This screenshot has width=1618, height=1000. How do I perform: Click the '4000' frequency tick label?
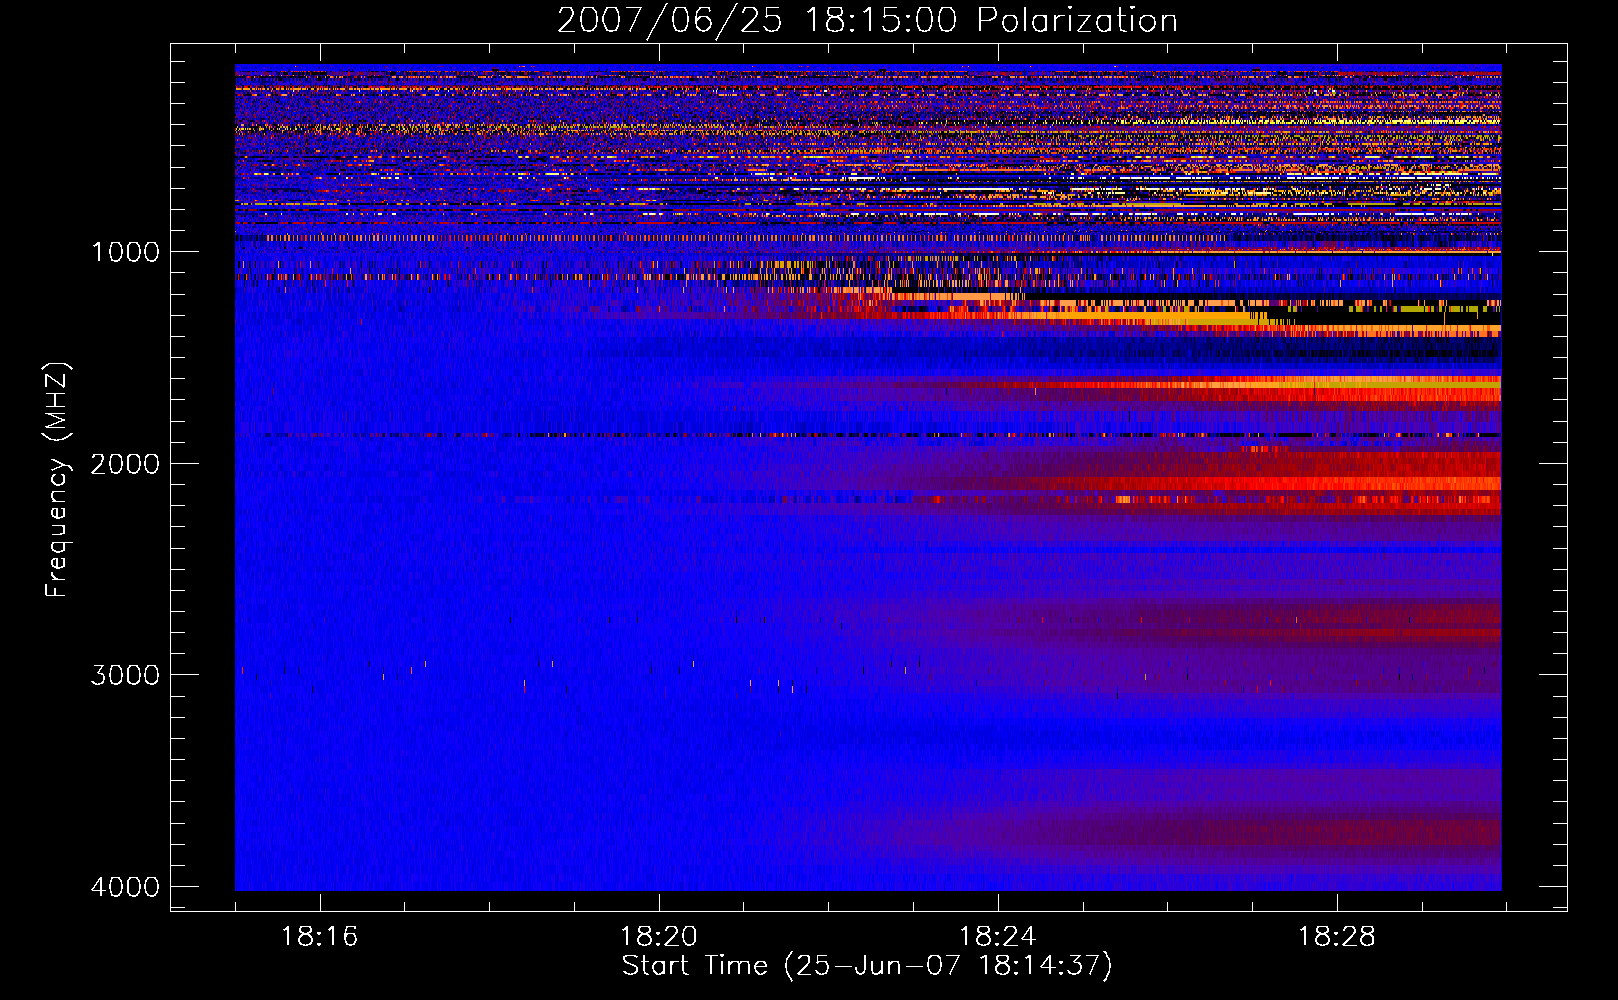coord(125,887)
